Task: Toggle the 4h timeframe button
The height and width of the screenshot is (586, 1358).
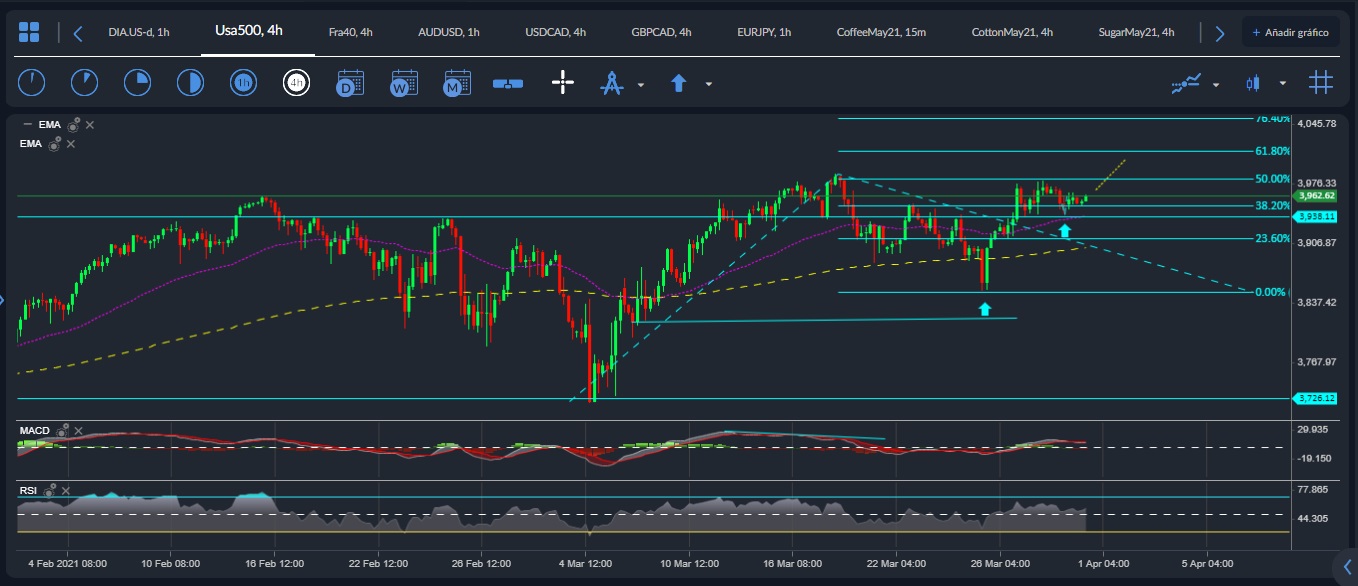Action: [x=296, y=83]
